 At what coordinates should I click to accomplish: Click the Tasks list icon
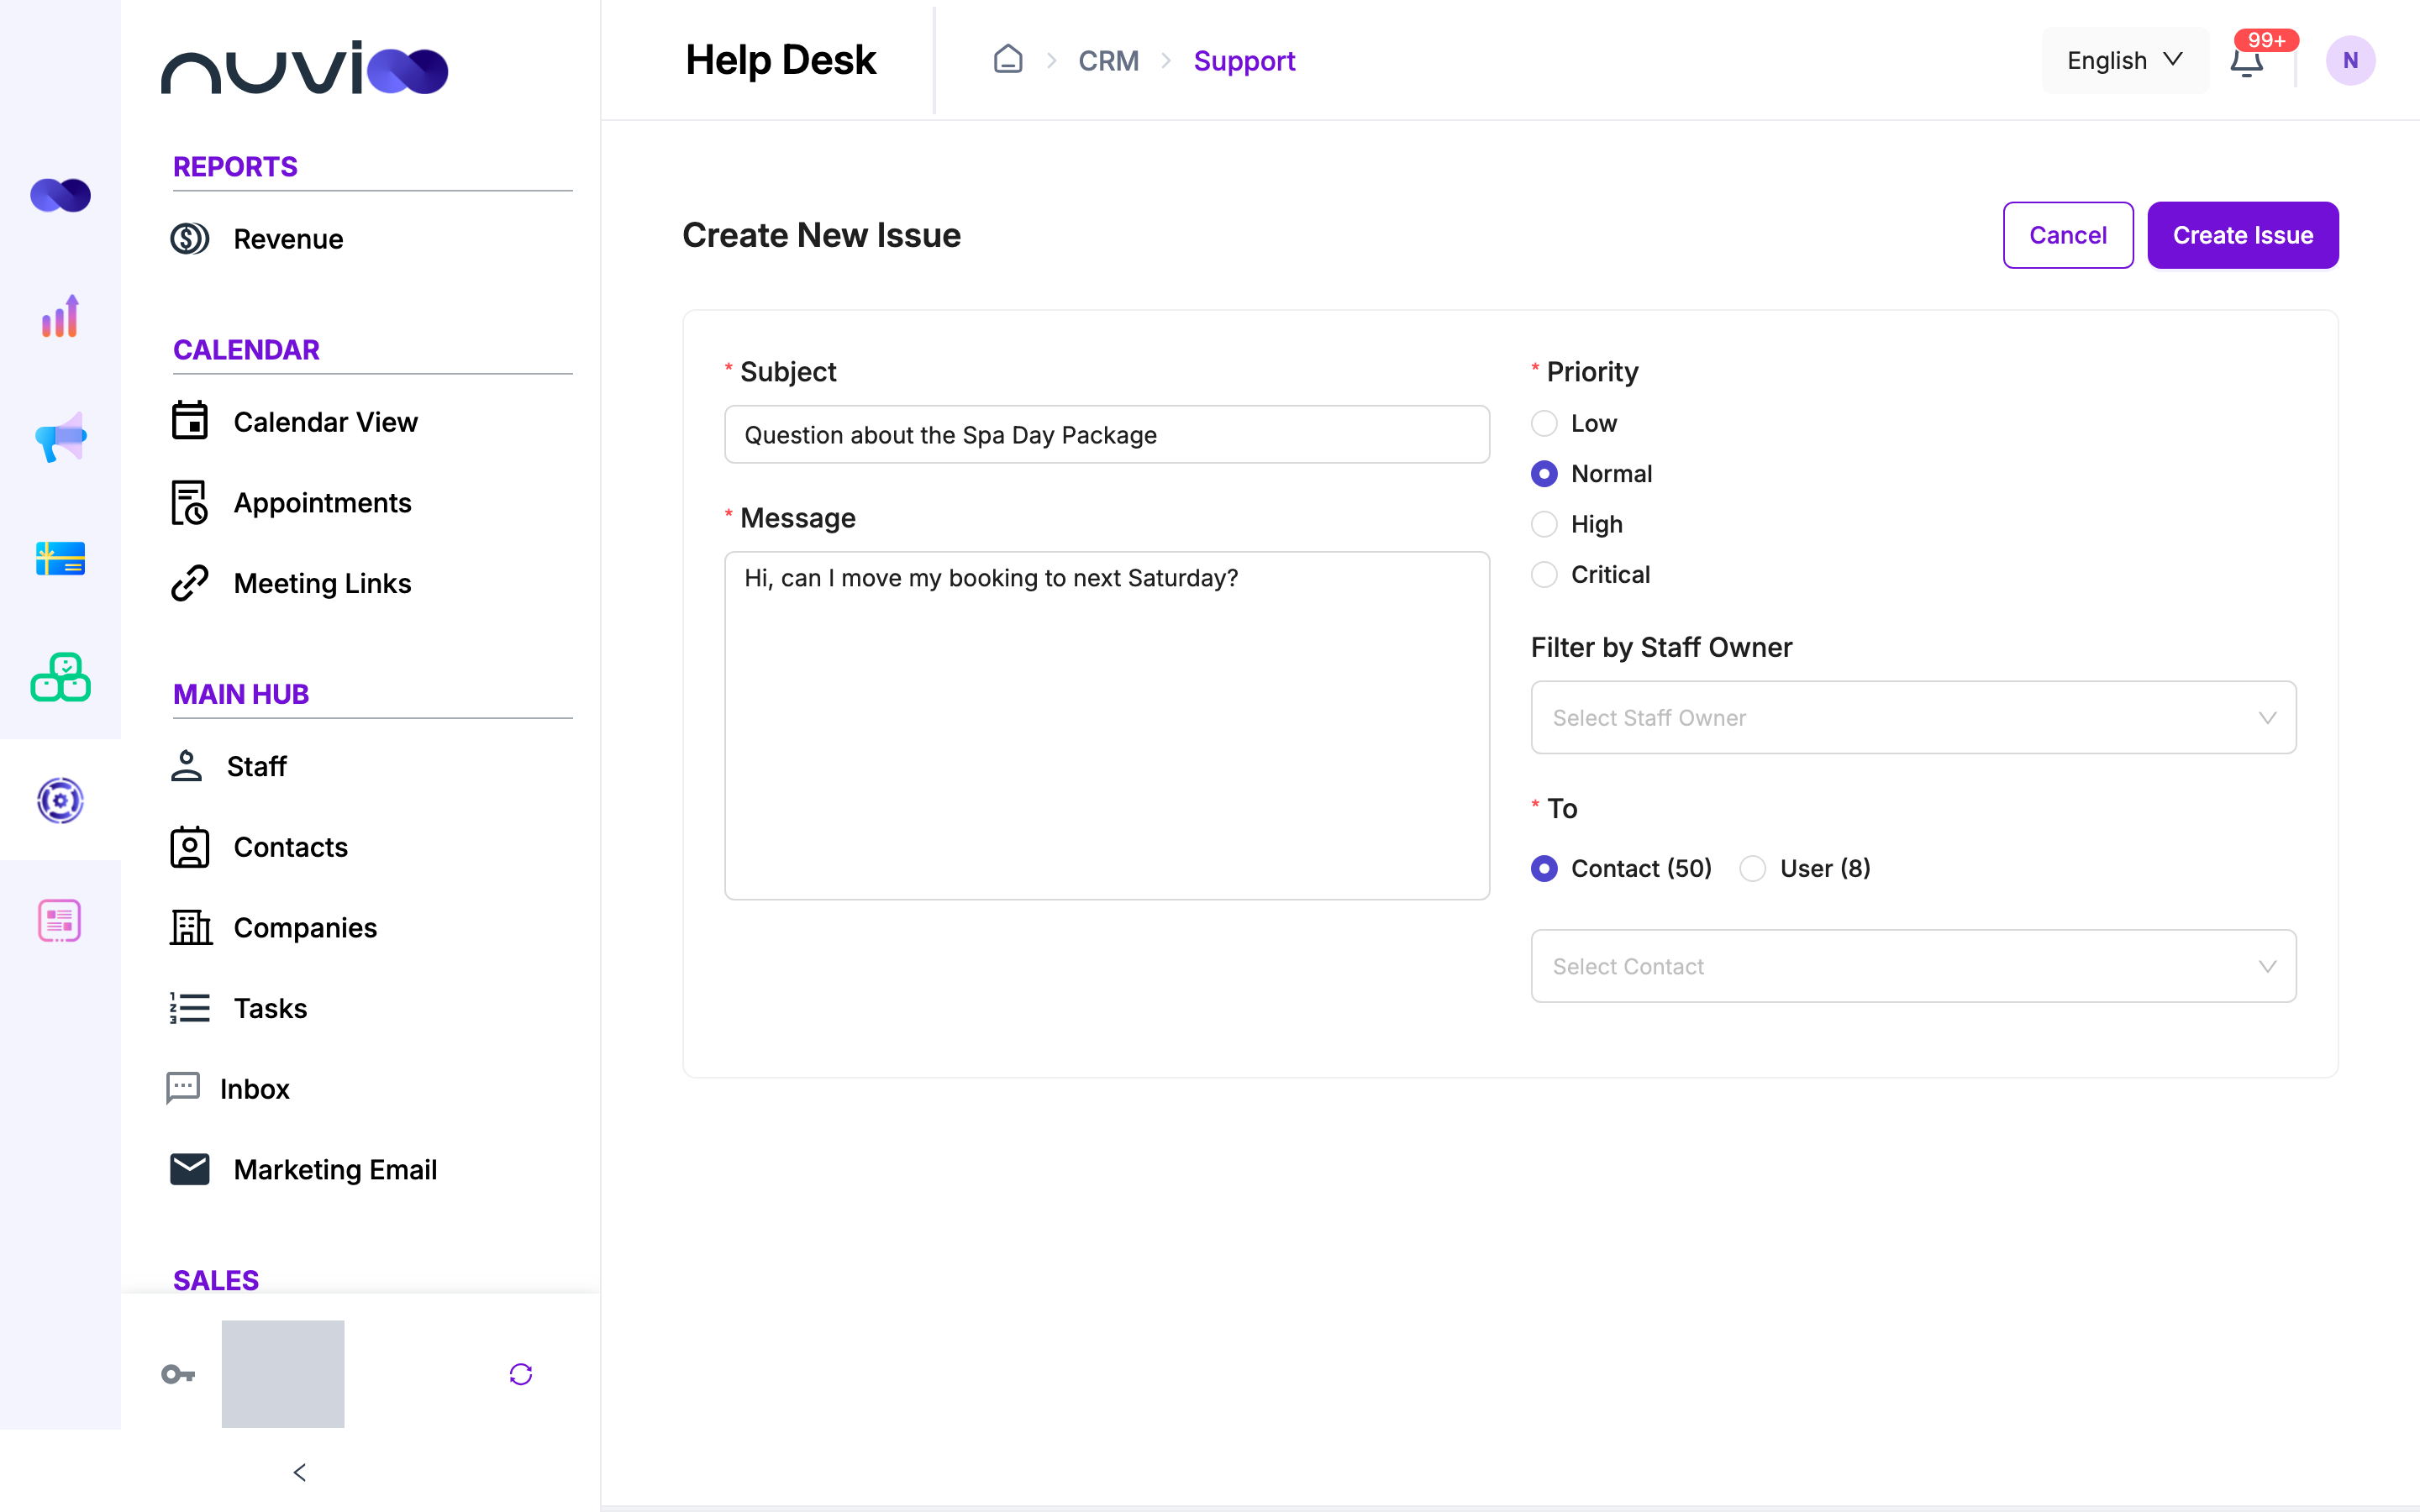click(189, 1008)
